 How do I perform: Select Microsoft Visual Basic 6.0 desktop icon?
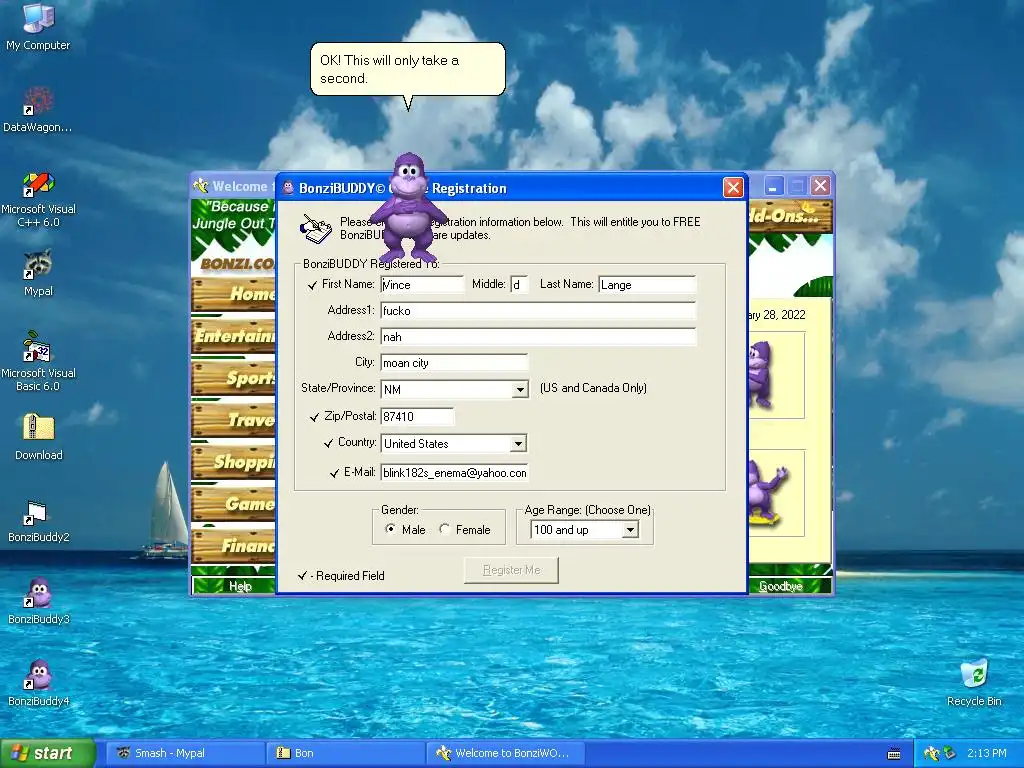[38, 361]
